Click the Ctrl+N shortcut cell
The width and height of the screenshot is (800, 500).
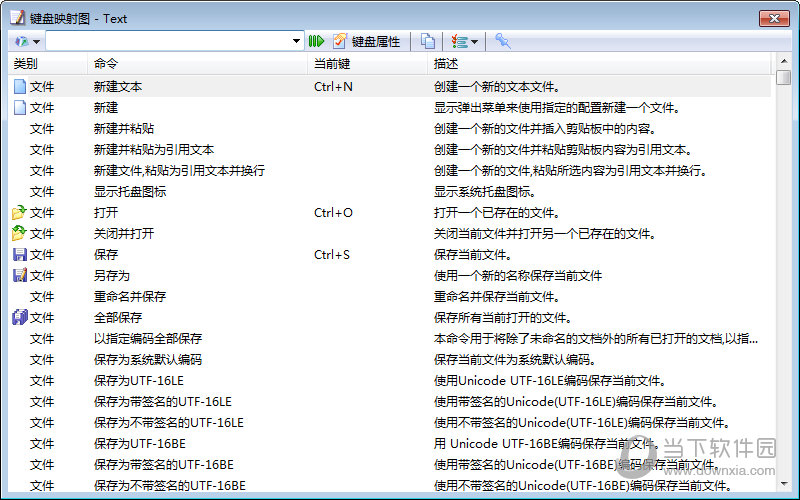[333, 87]
